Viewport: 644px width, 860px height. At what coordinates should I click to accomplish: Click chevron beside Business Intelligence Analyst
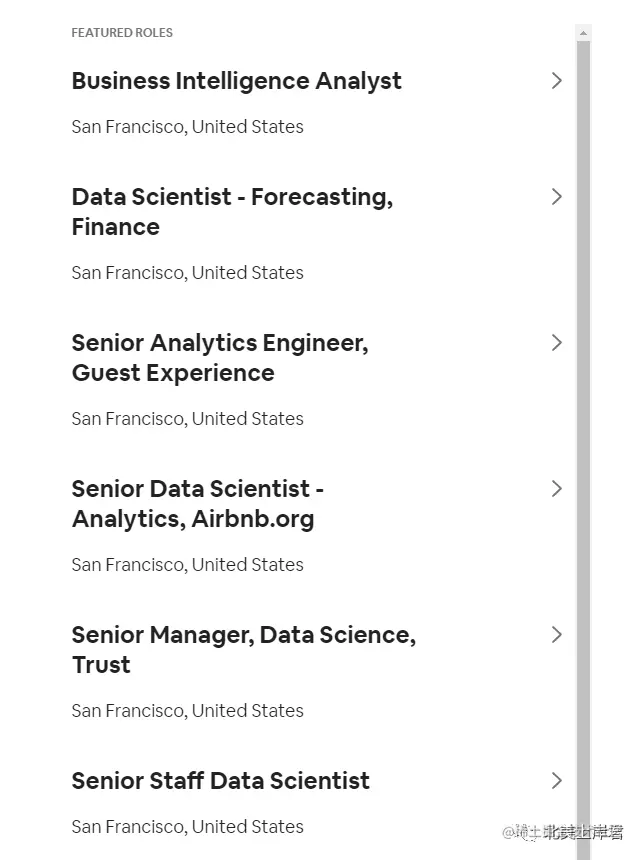click(557, 81)
